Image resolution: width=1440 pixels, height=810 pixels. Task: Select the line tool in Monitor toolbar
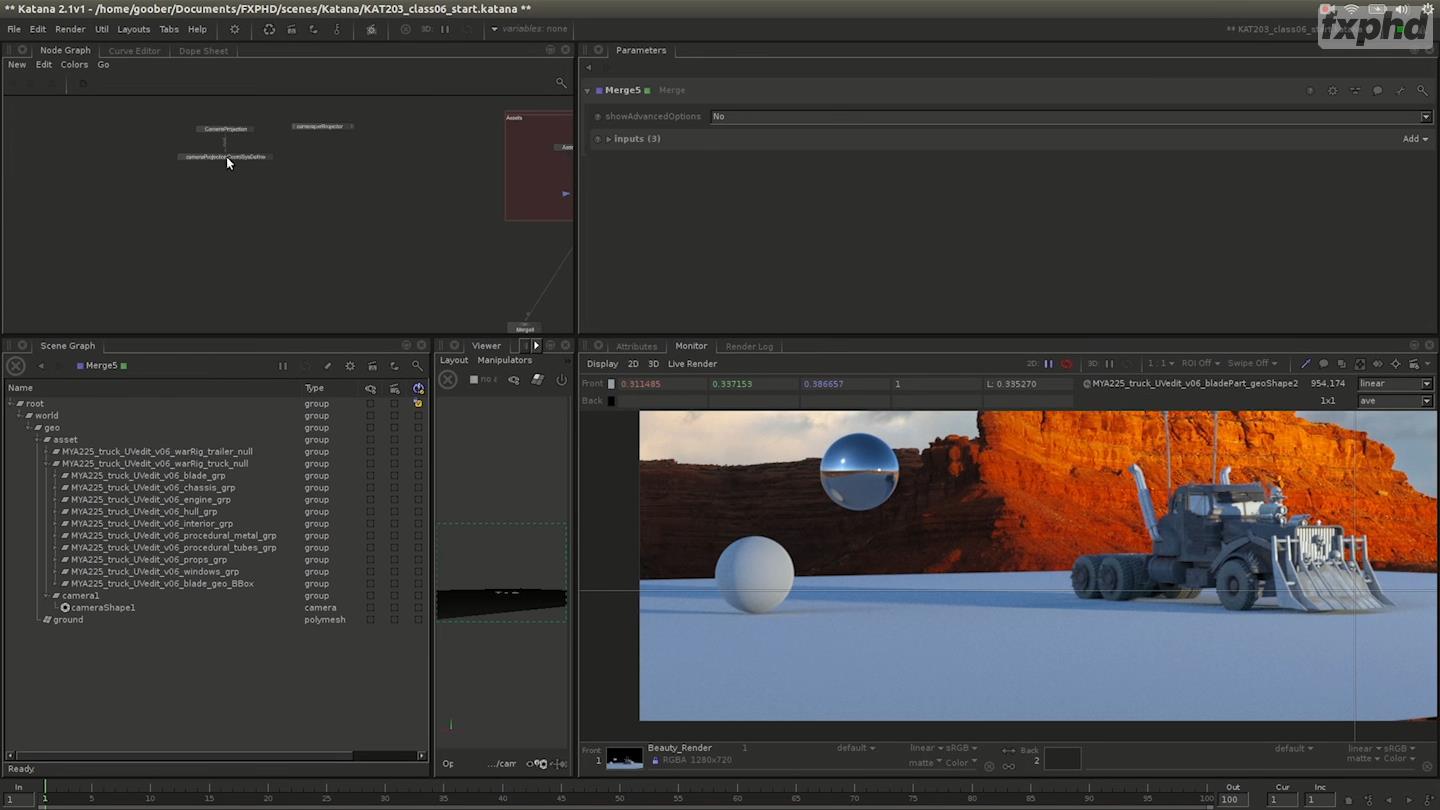click(1305, 364)
